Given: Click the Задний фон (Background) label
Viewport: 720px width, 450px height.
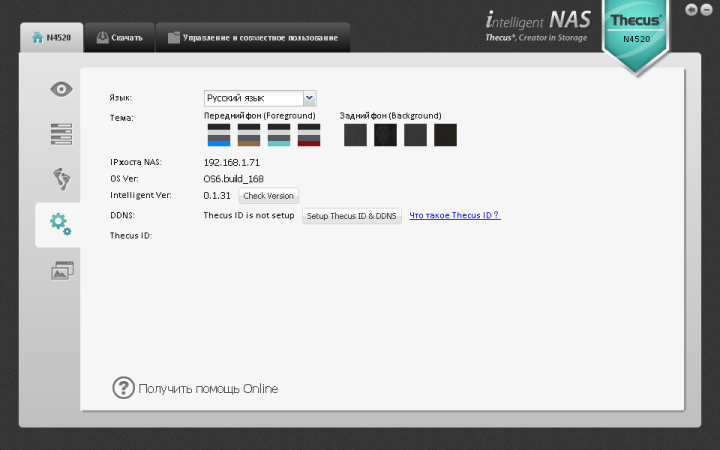Looking at the screenshot, I should [390, 116].
